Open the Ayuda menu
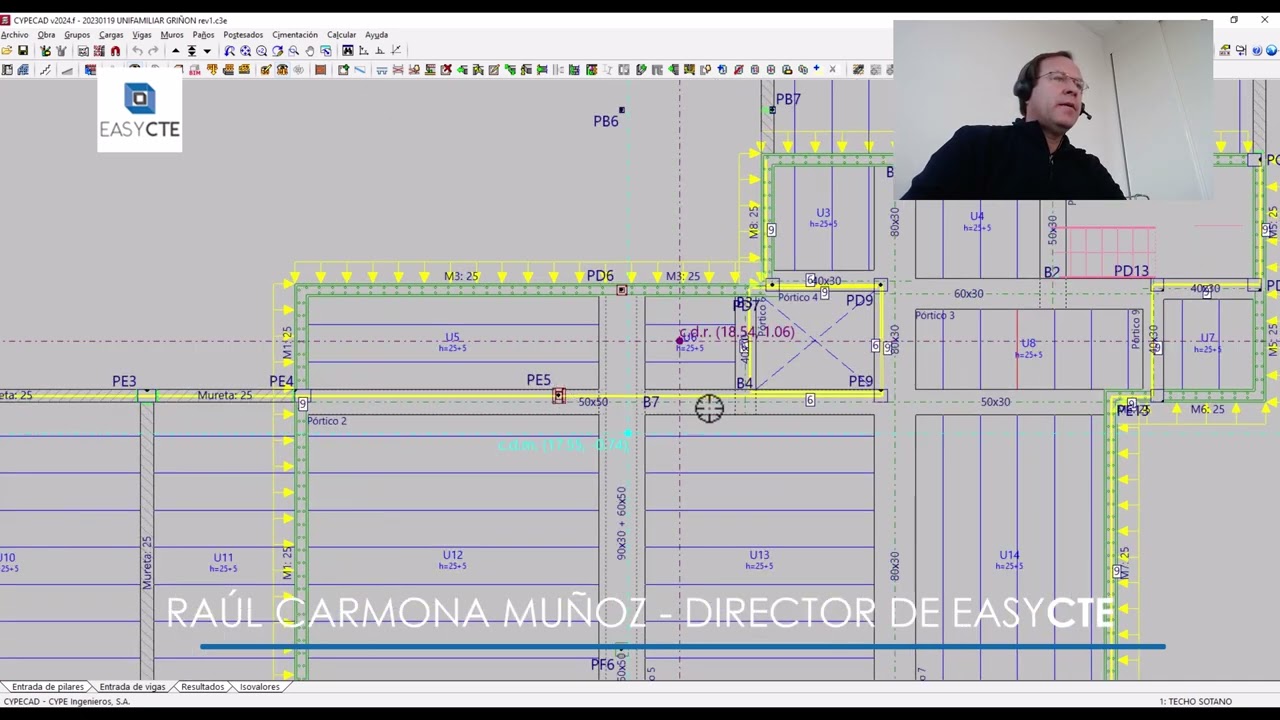The image size is (1280, 720). pyautogui.click(x=376, y=35)
